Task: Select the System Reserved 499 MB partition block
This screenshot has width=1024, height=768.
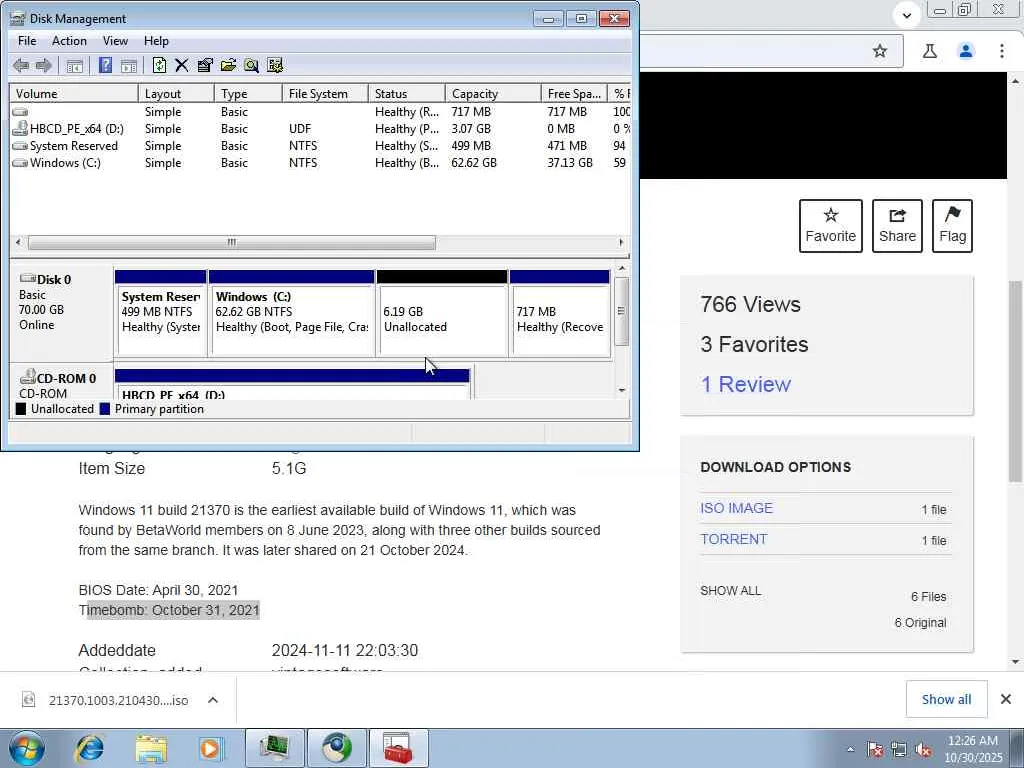Action: (161, 313)
